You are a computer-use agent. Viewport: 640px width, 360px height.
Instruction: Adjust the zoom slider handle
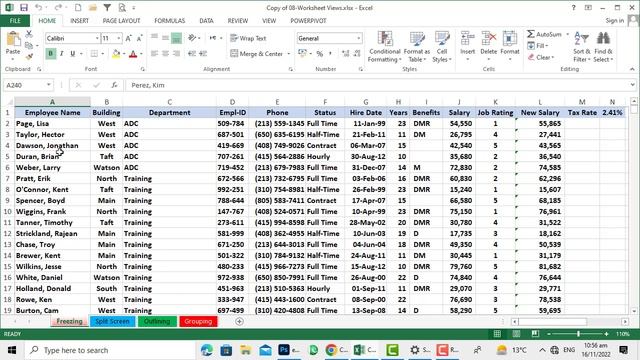(578, 334)
